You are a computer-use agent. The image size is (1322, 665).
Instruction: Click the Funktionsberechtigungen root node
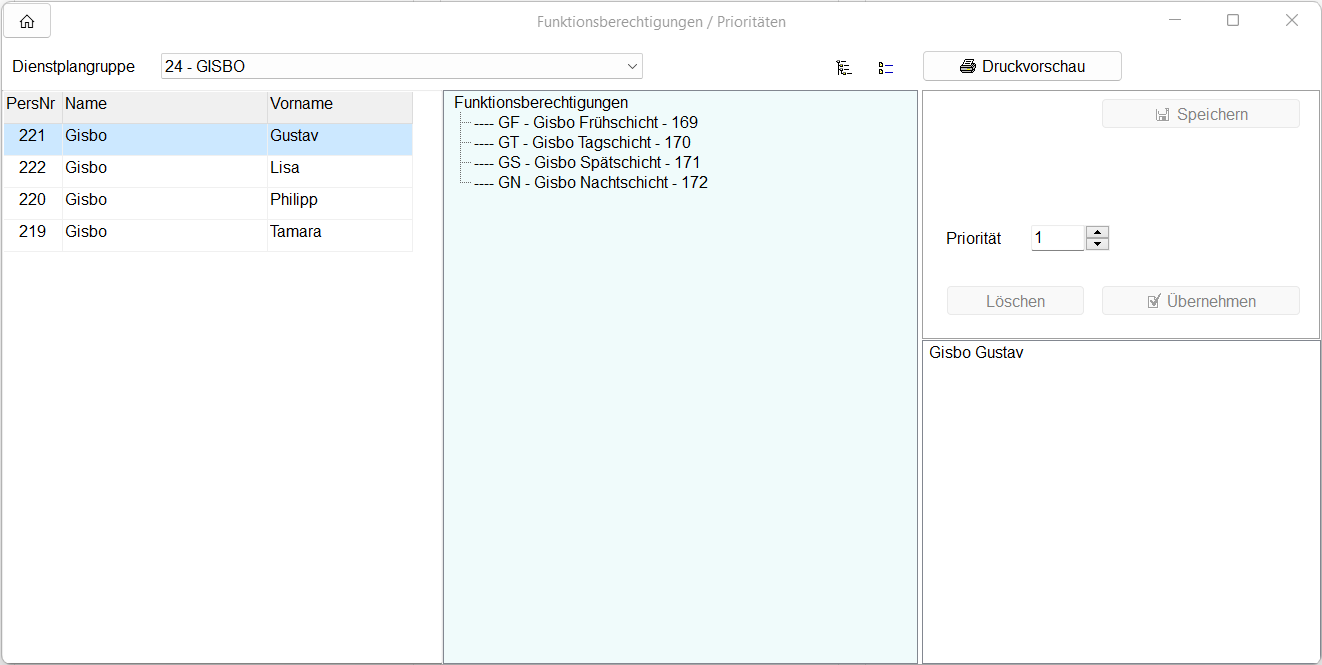(541, 102)
